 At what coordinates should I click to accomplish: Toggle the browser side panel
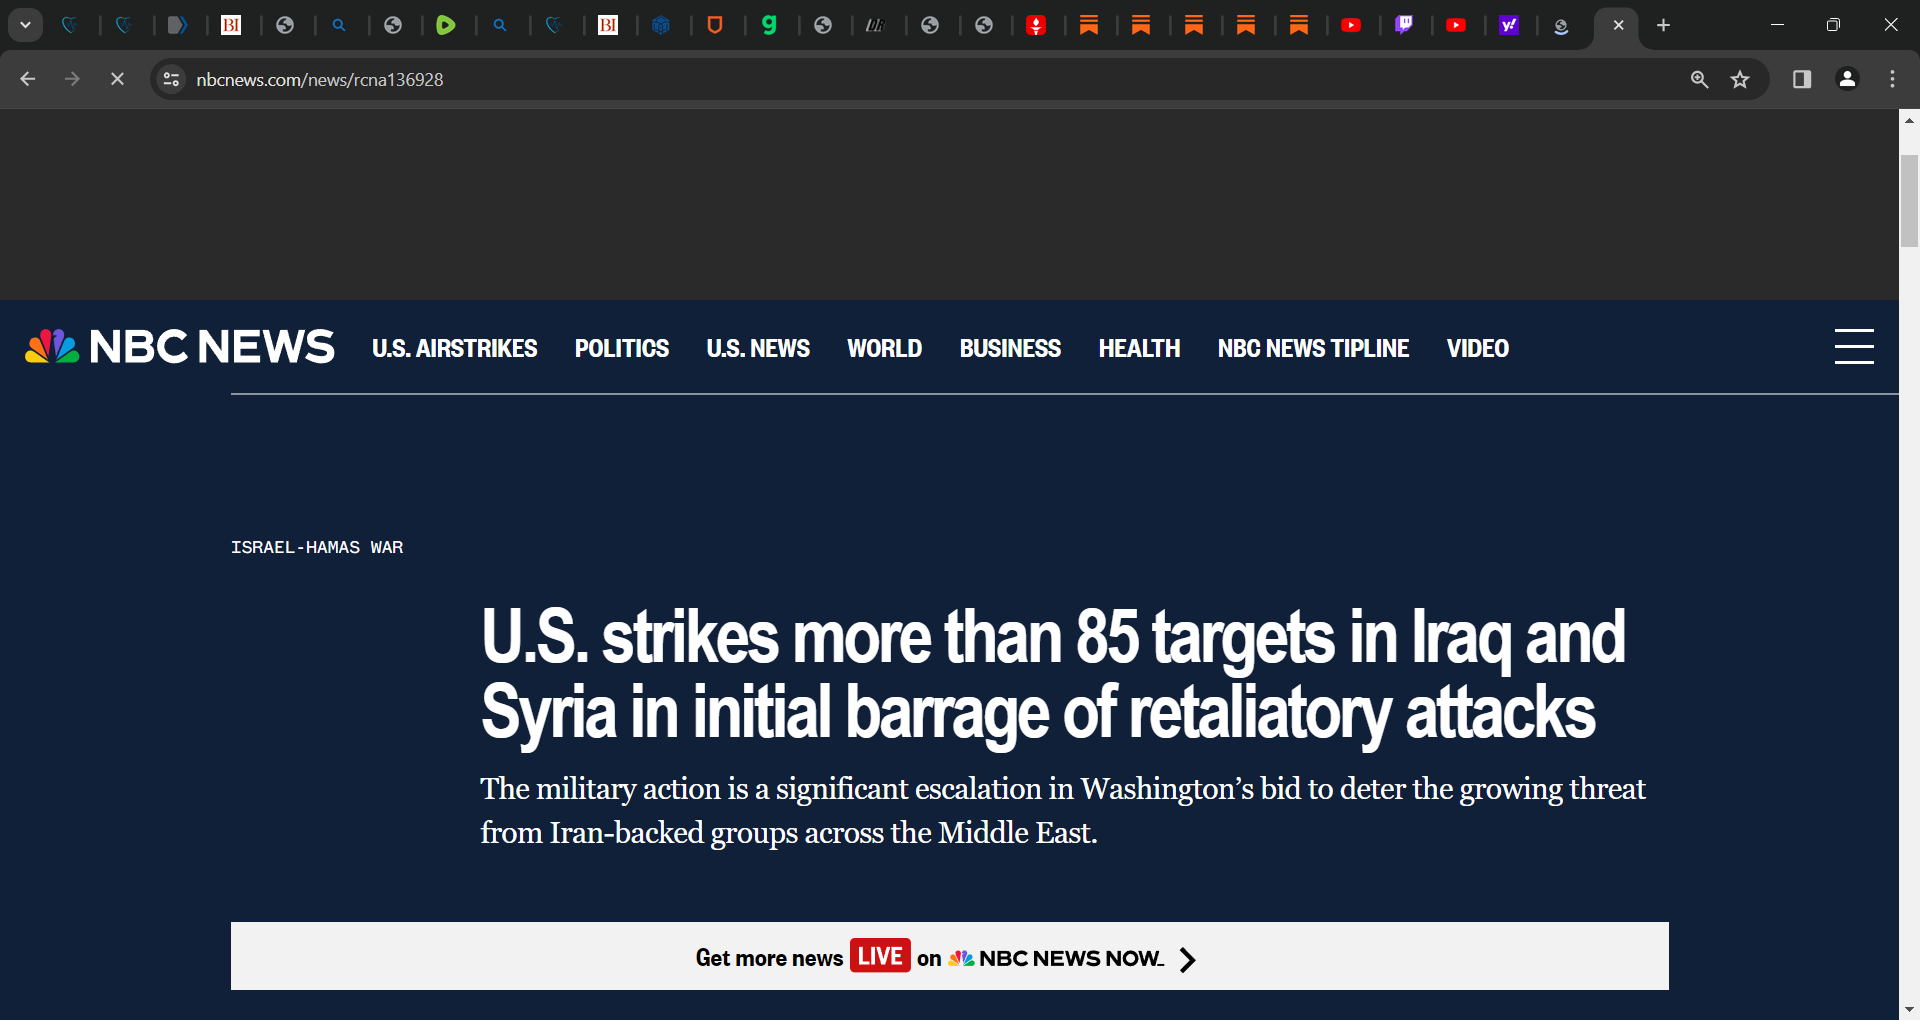1802,79
